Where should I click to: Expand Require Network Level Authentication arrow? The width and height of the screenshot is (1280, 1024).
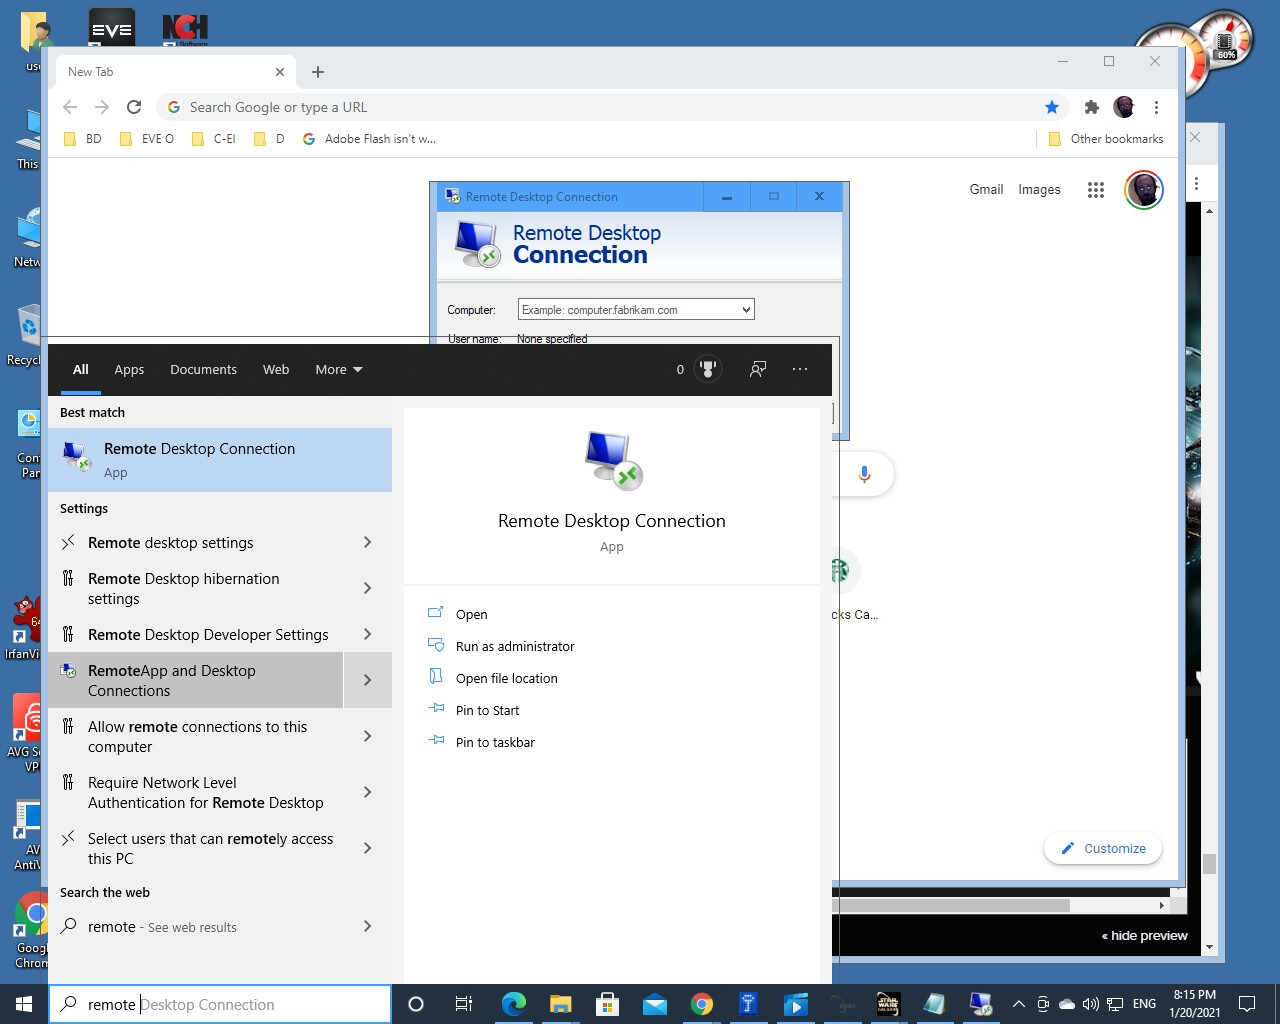click(367, 792)
